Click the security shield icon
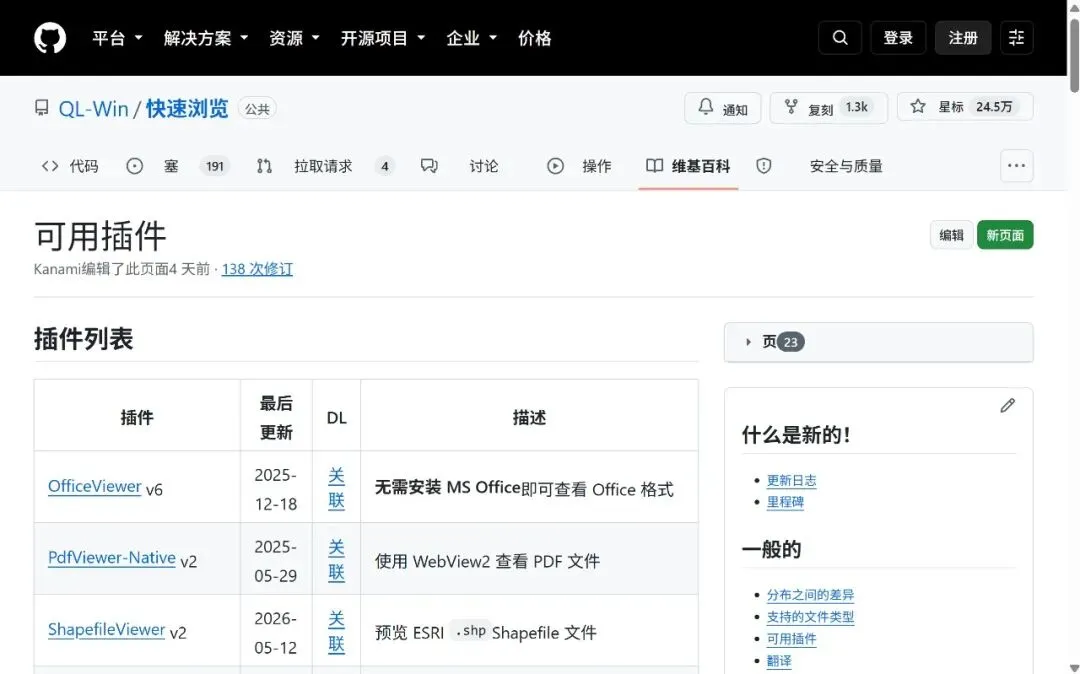The image size is (1080, 674). [763, 166]
